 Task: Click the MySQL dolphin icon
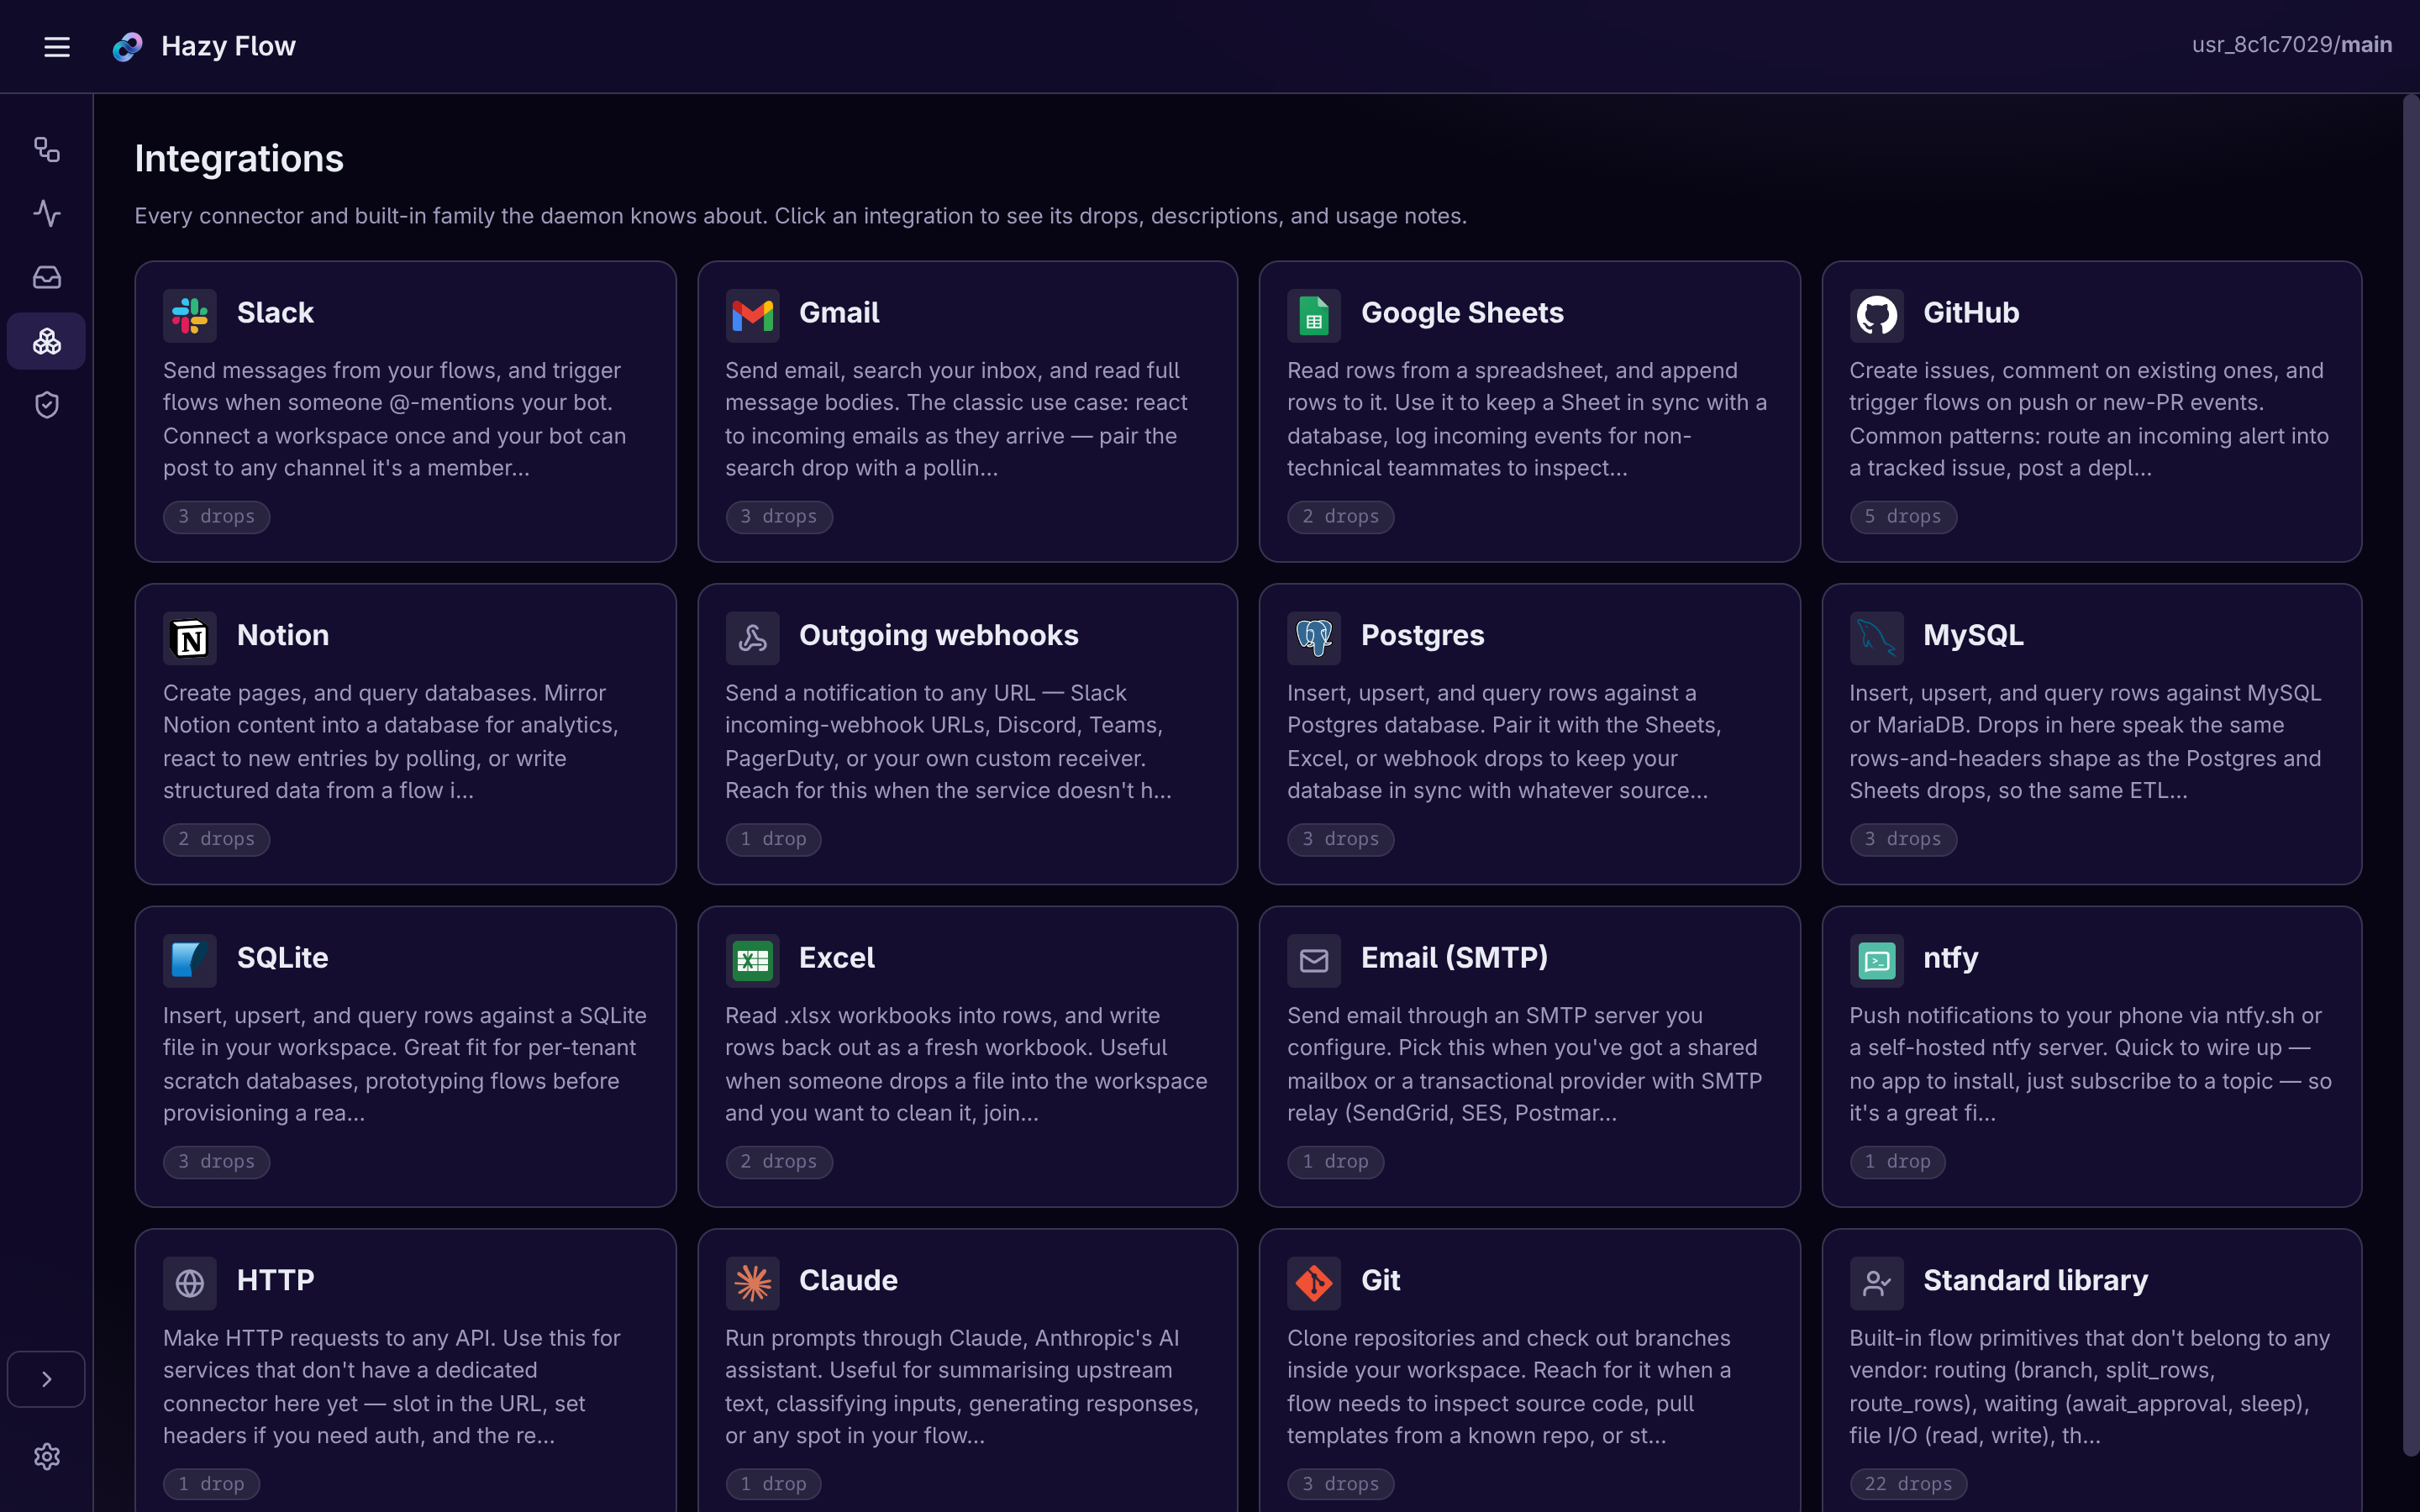coord(1876,638)
